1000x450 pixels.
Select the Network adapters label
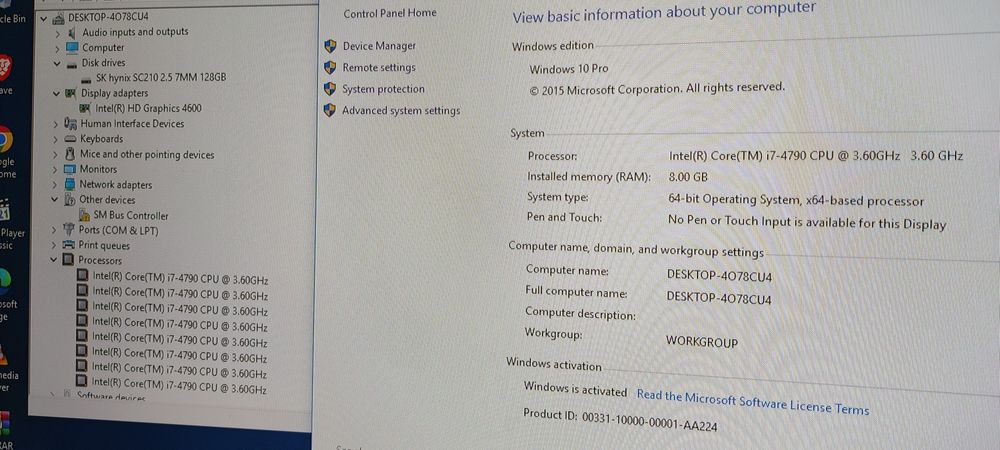tap(115, 185)
